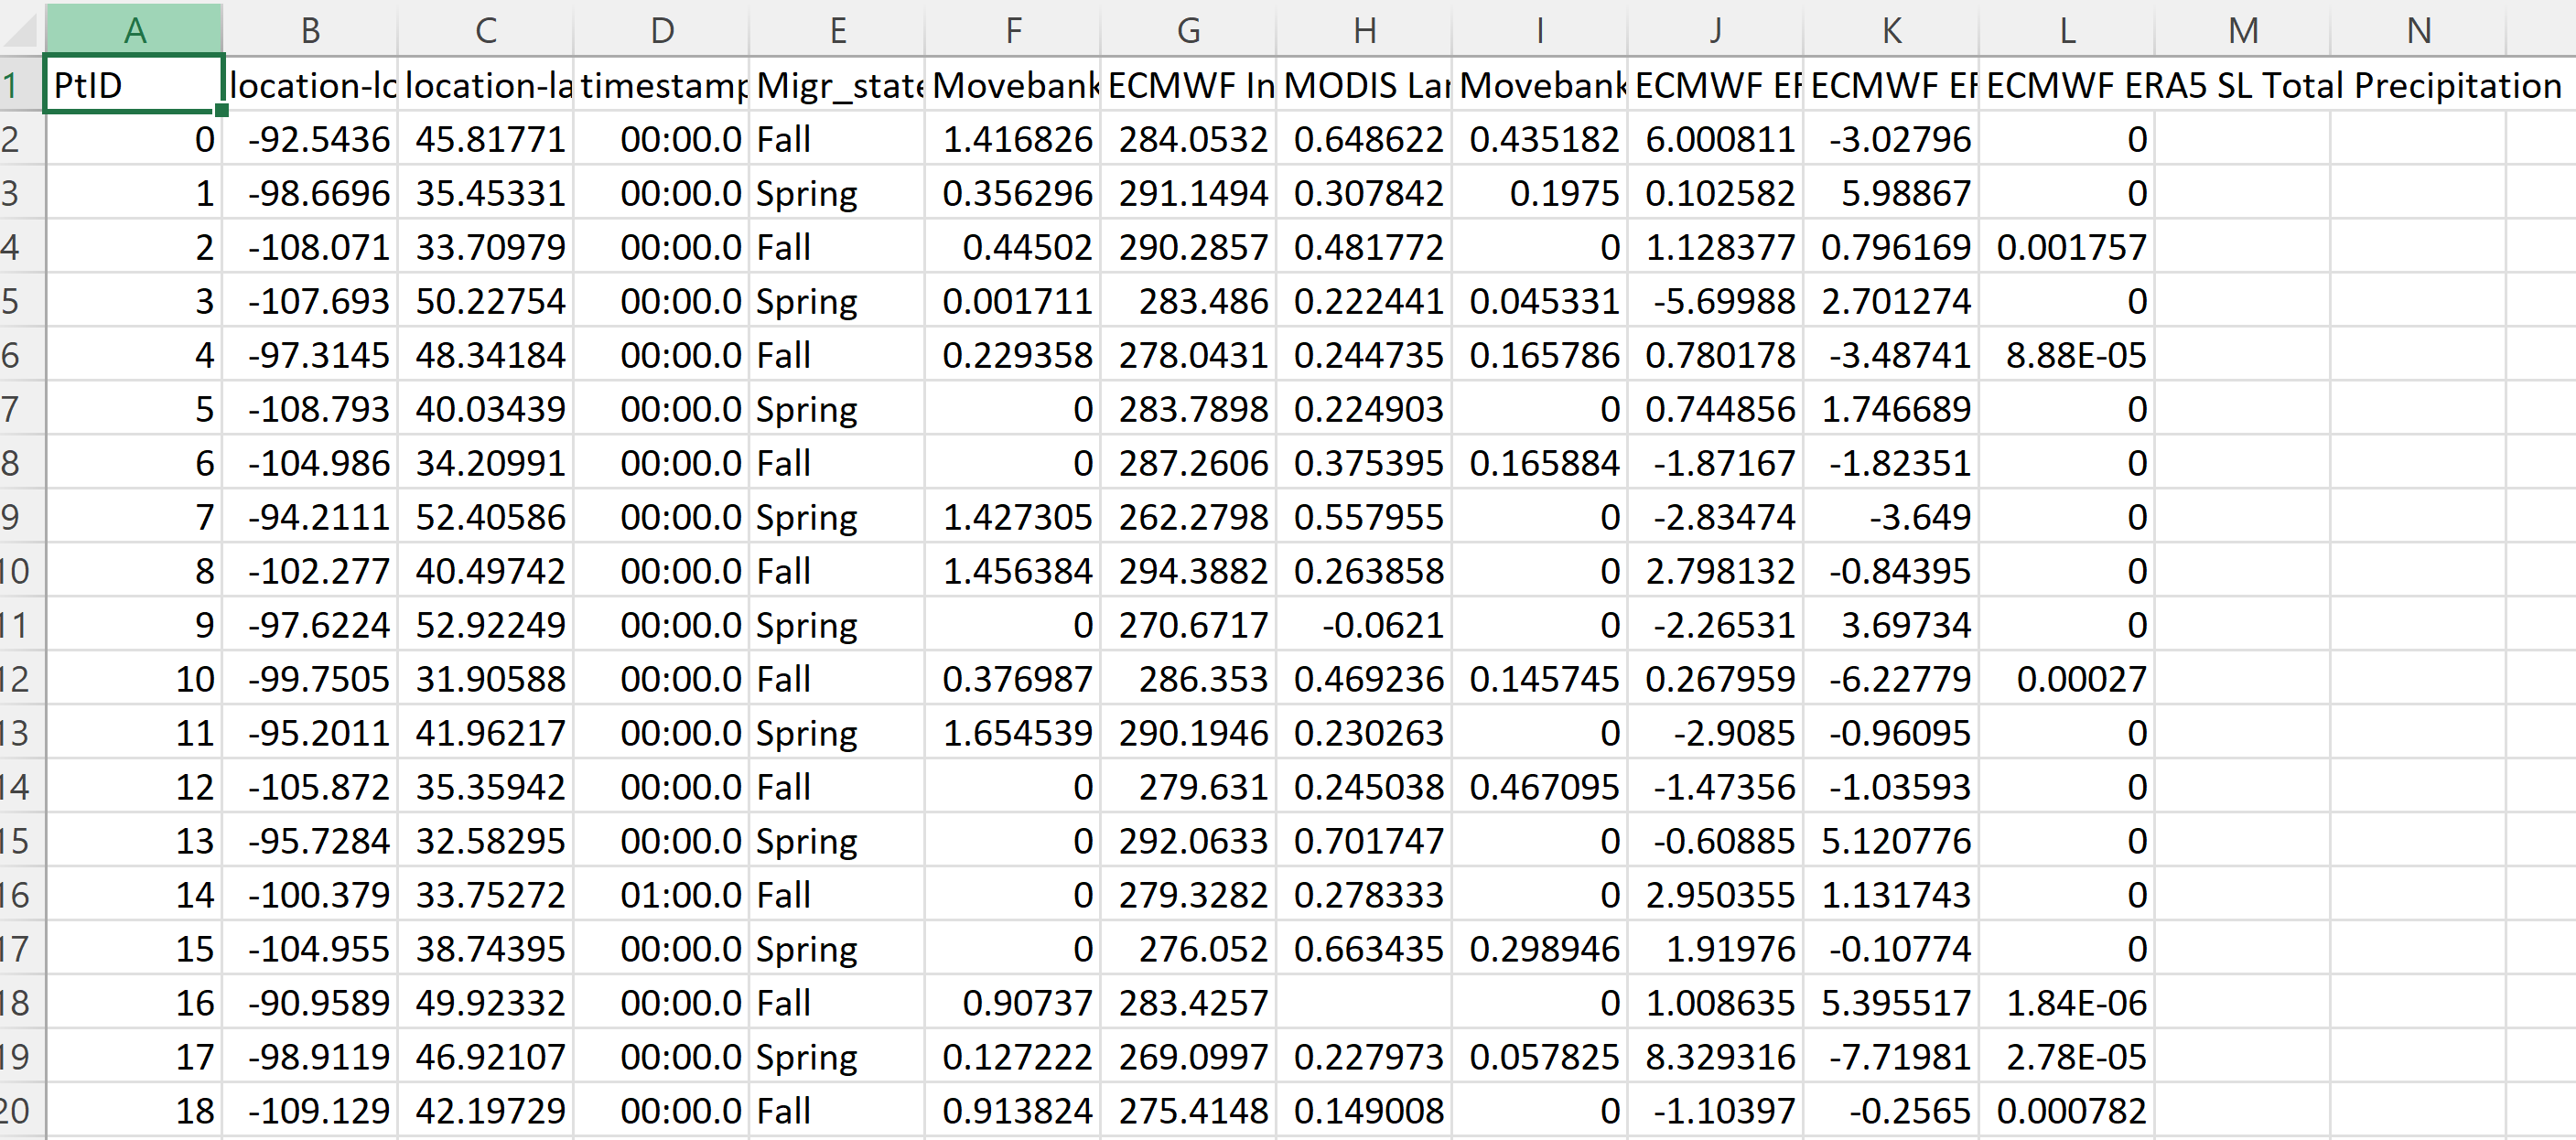Select the column D header
This screenshot has height=1140, width=2576.
pos(662,30)
